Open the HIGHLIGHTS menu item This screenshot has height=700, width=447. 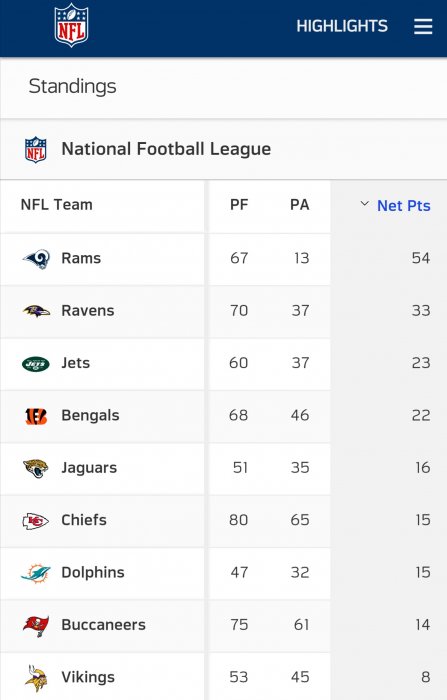(x=342, y=26)
